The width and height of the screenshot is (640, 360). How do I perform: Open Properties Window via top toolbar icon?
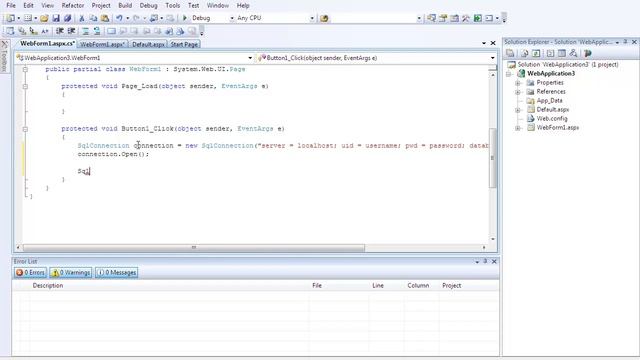tap(443, 18)
